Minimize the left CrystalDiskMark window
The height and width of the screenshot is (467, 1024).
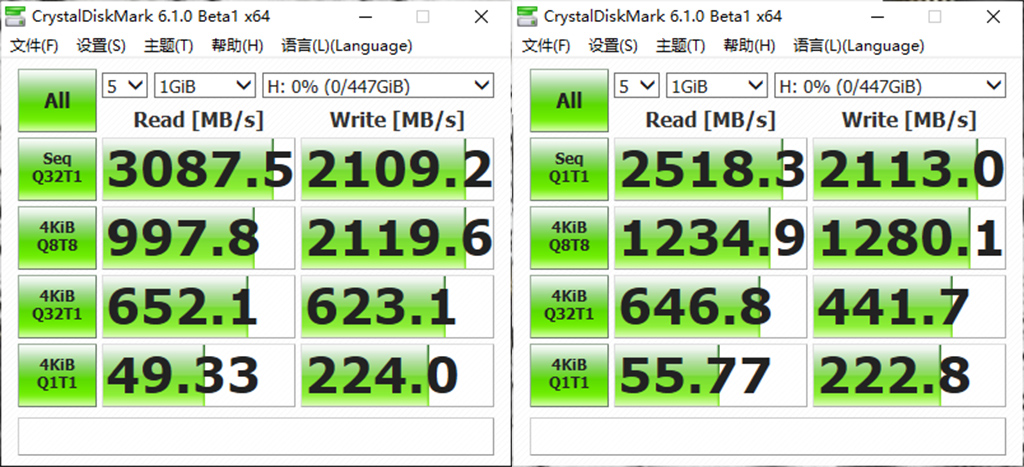[364, 17]
